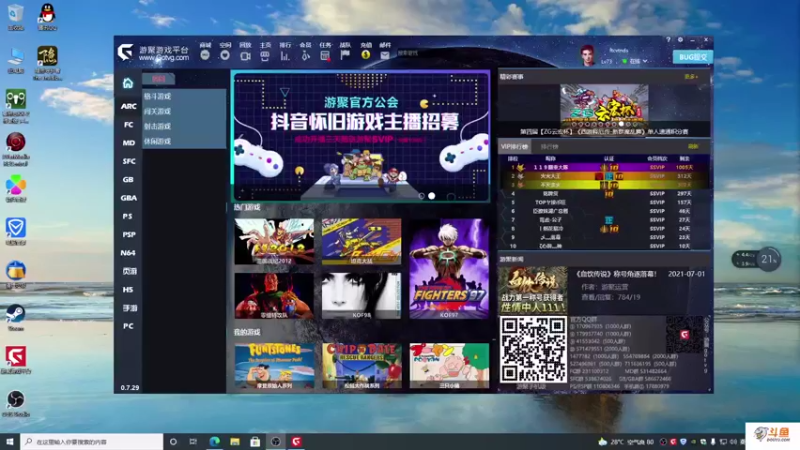Screen dimensions: 800x450
Task: Click the 刷新 refresh link
Action: pos(692,147)
